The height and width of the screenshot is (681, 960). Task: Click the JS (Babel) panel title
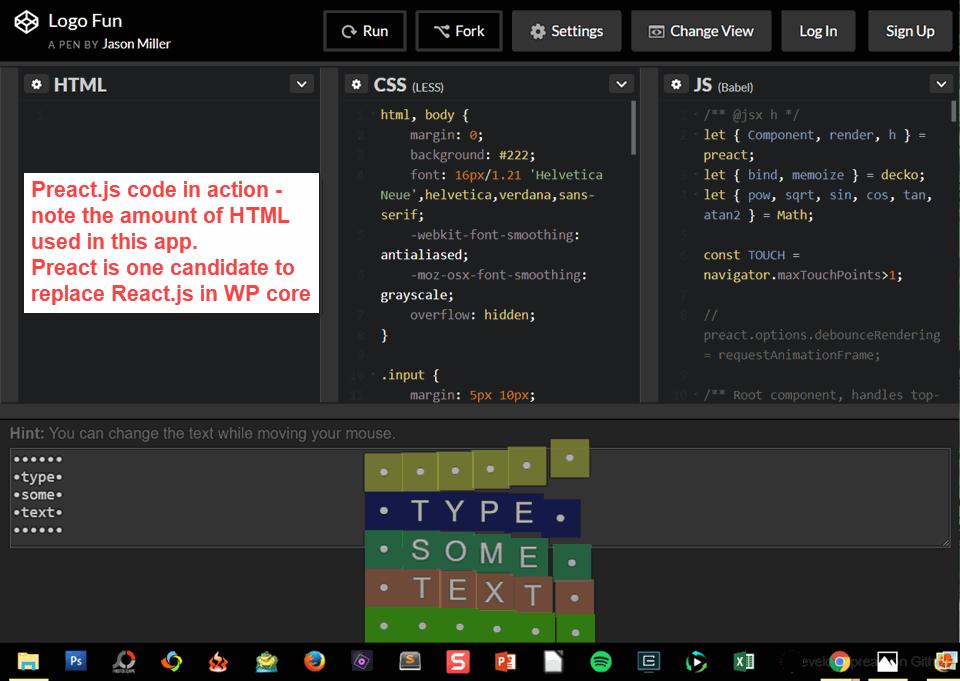pyautogui.click(x=724, y=85)
